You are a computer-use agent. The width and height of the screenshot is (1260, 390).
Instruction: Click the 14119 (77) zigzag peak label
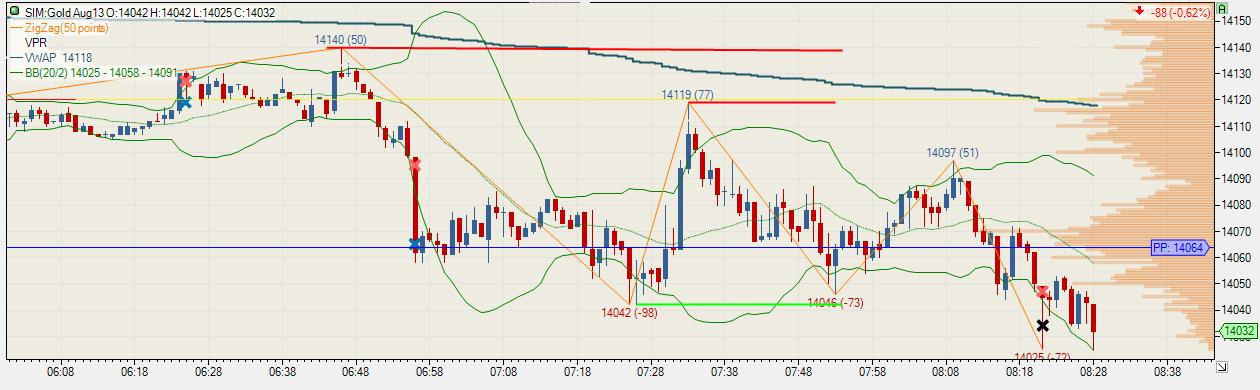[687, 95]
